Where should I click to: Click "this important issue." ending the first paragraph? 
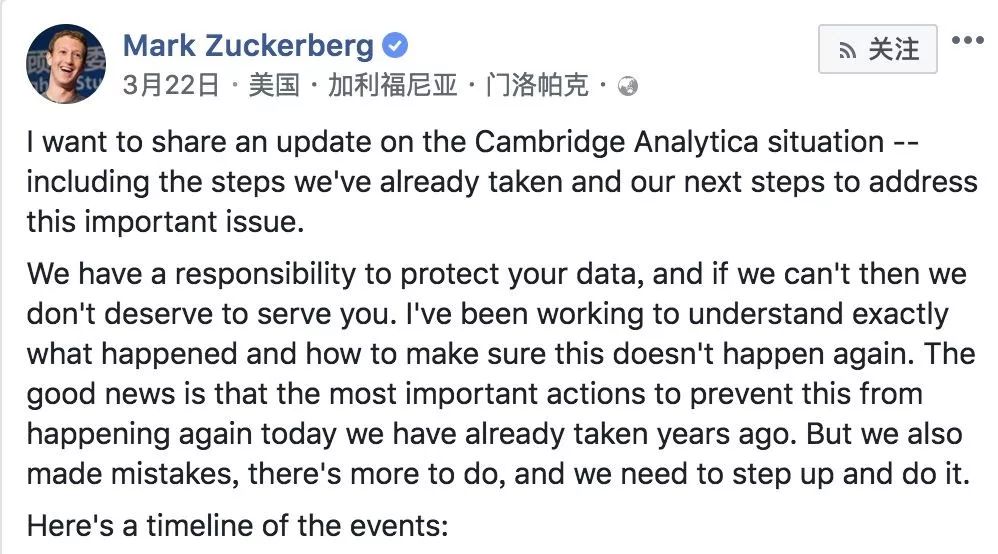point(164,222)
